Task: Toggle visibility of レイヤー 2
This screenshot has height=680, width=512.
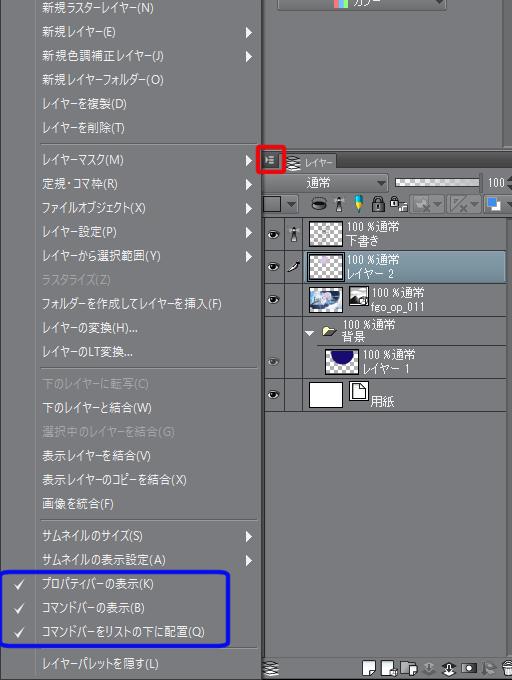Action: [x=273, y=267]
